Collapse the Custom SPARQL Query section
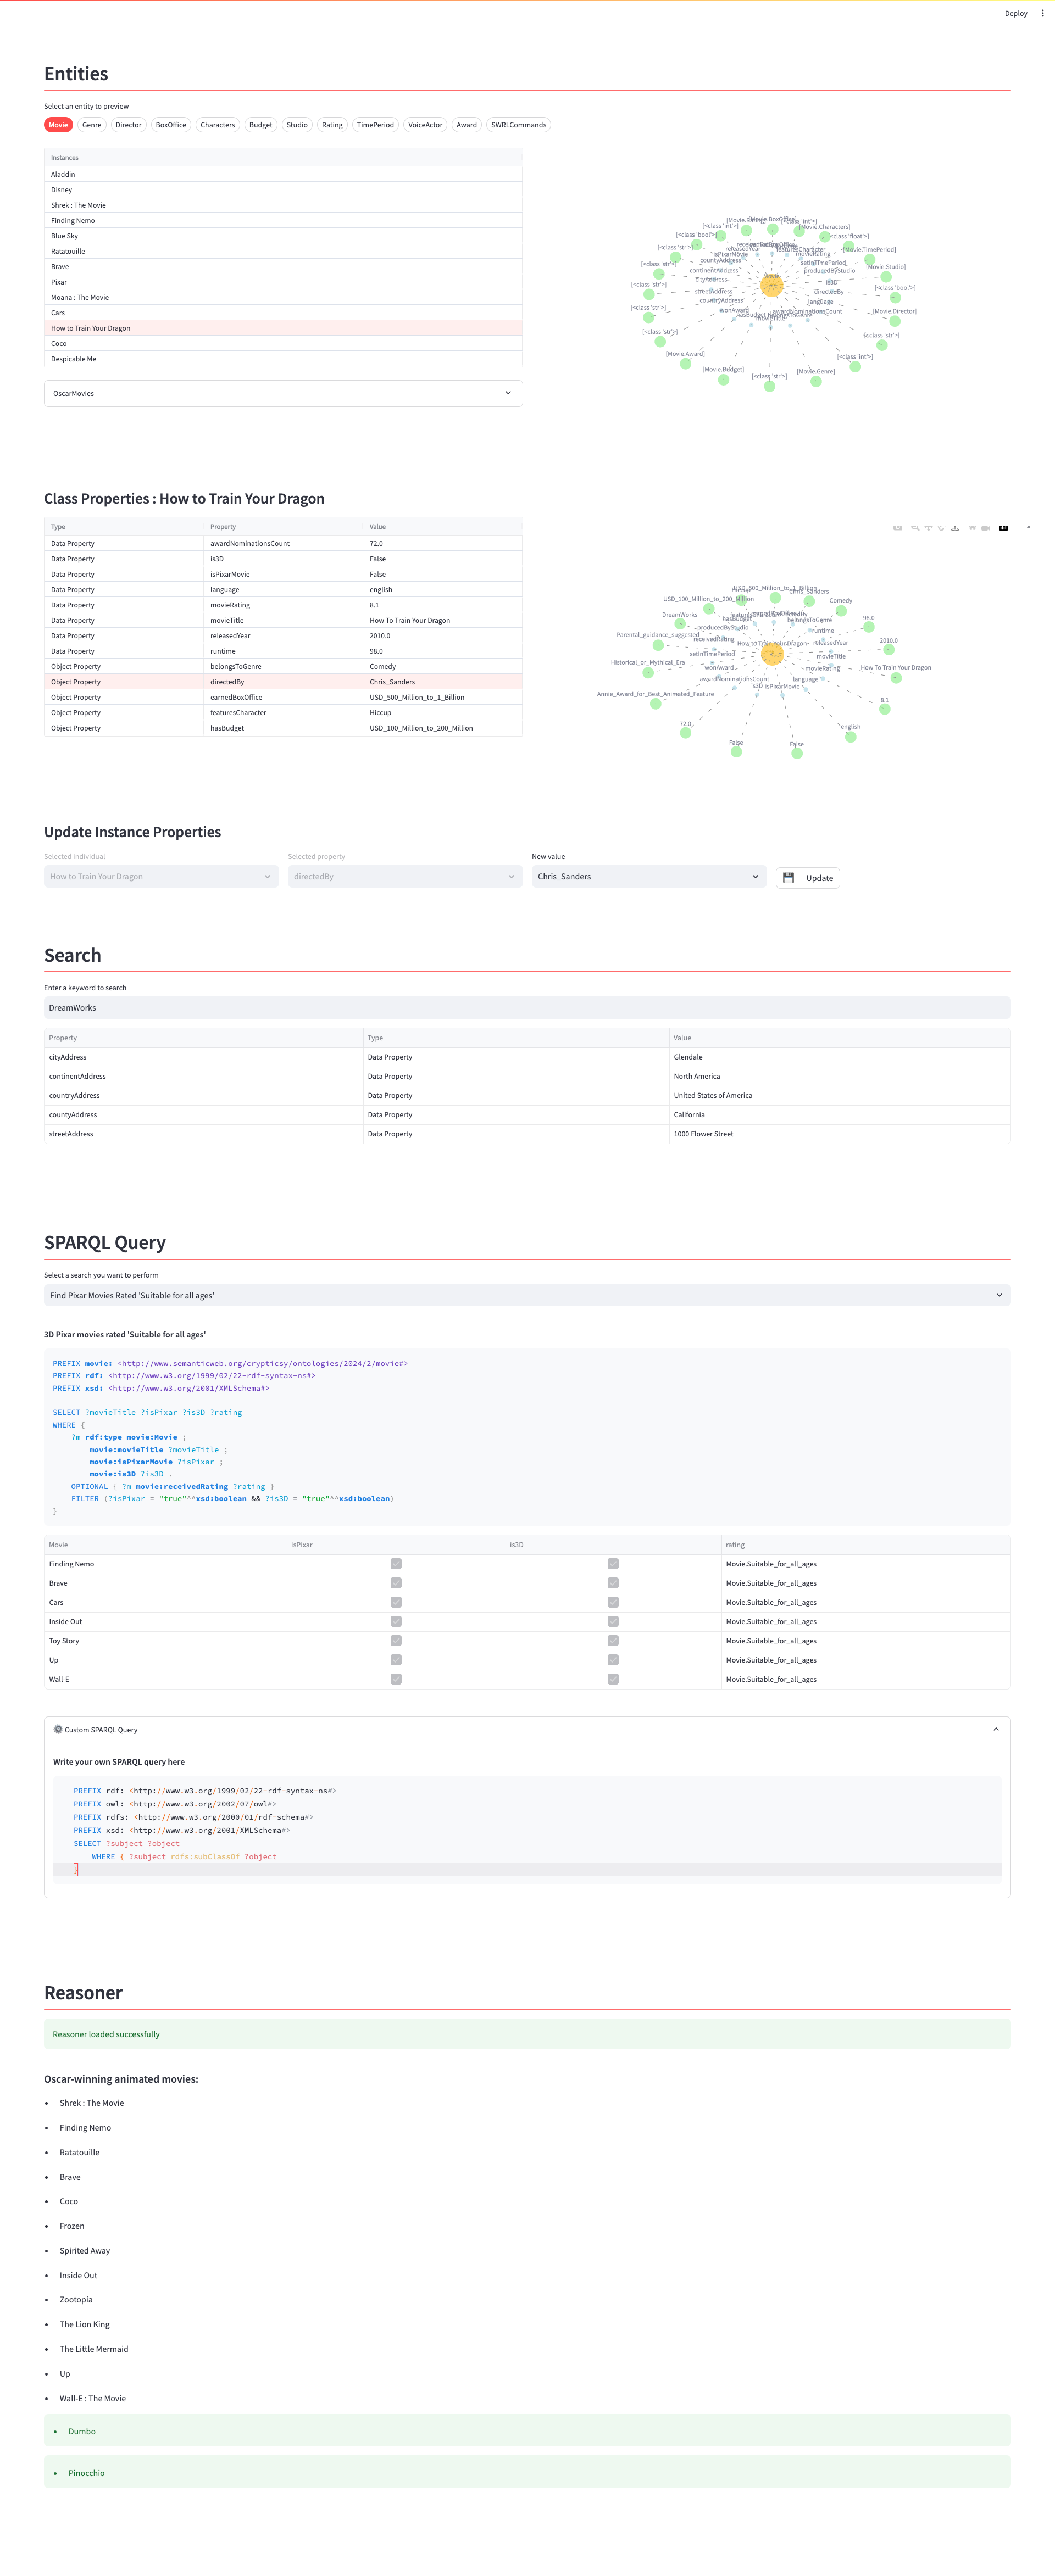This screenshot has width=1055, height=2576. [997, 1729]
